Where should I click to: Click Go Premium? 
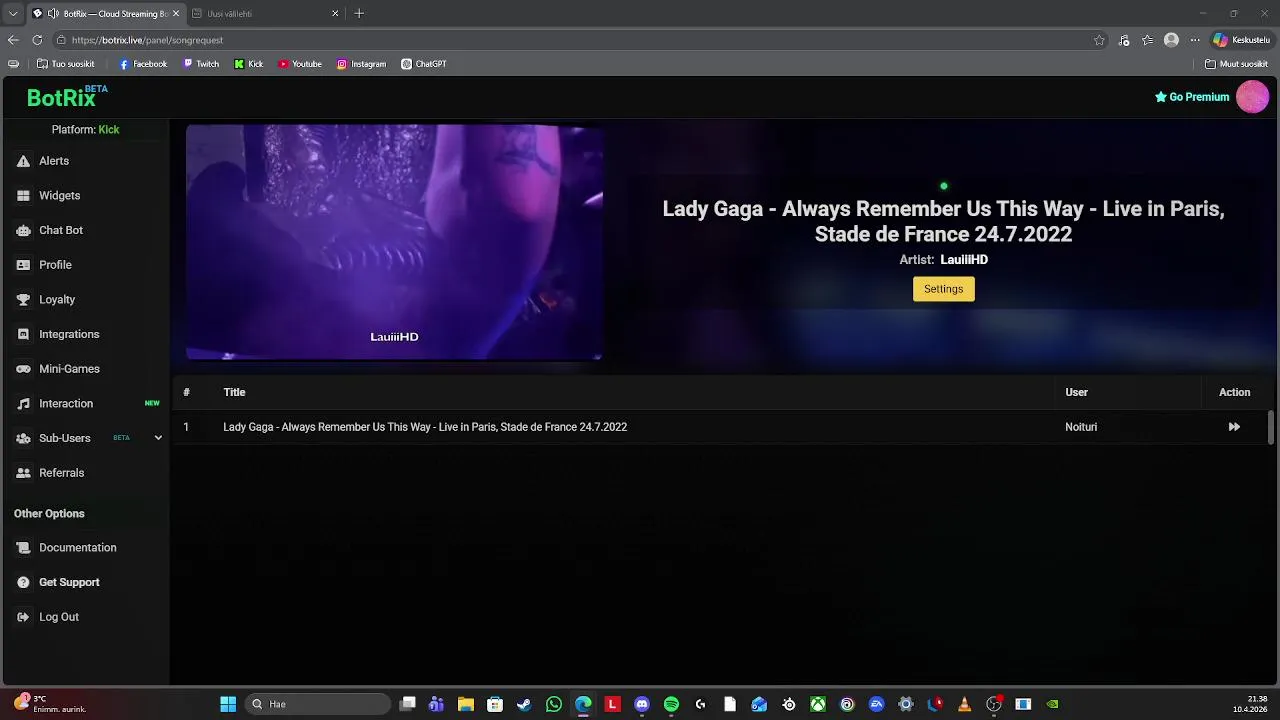tap(1192, 97)
